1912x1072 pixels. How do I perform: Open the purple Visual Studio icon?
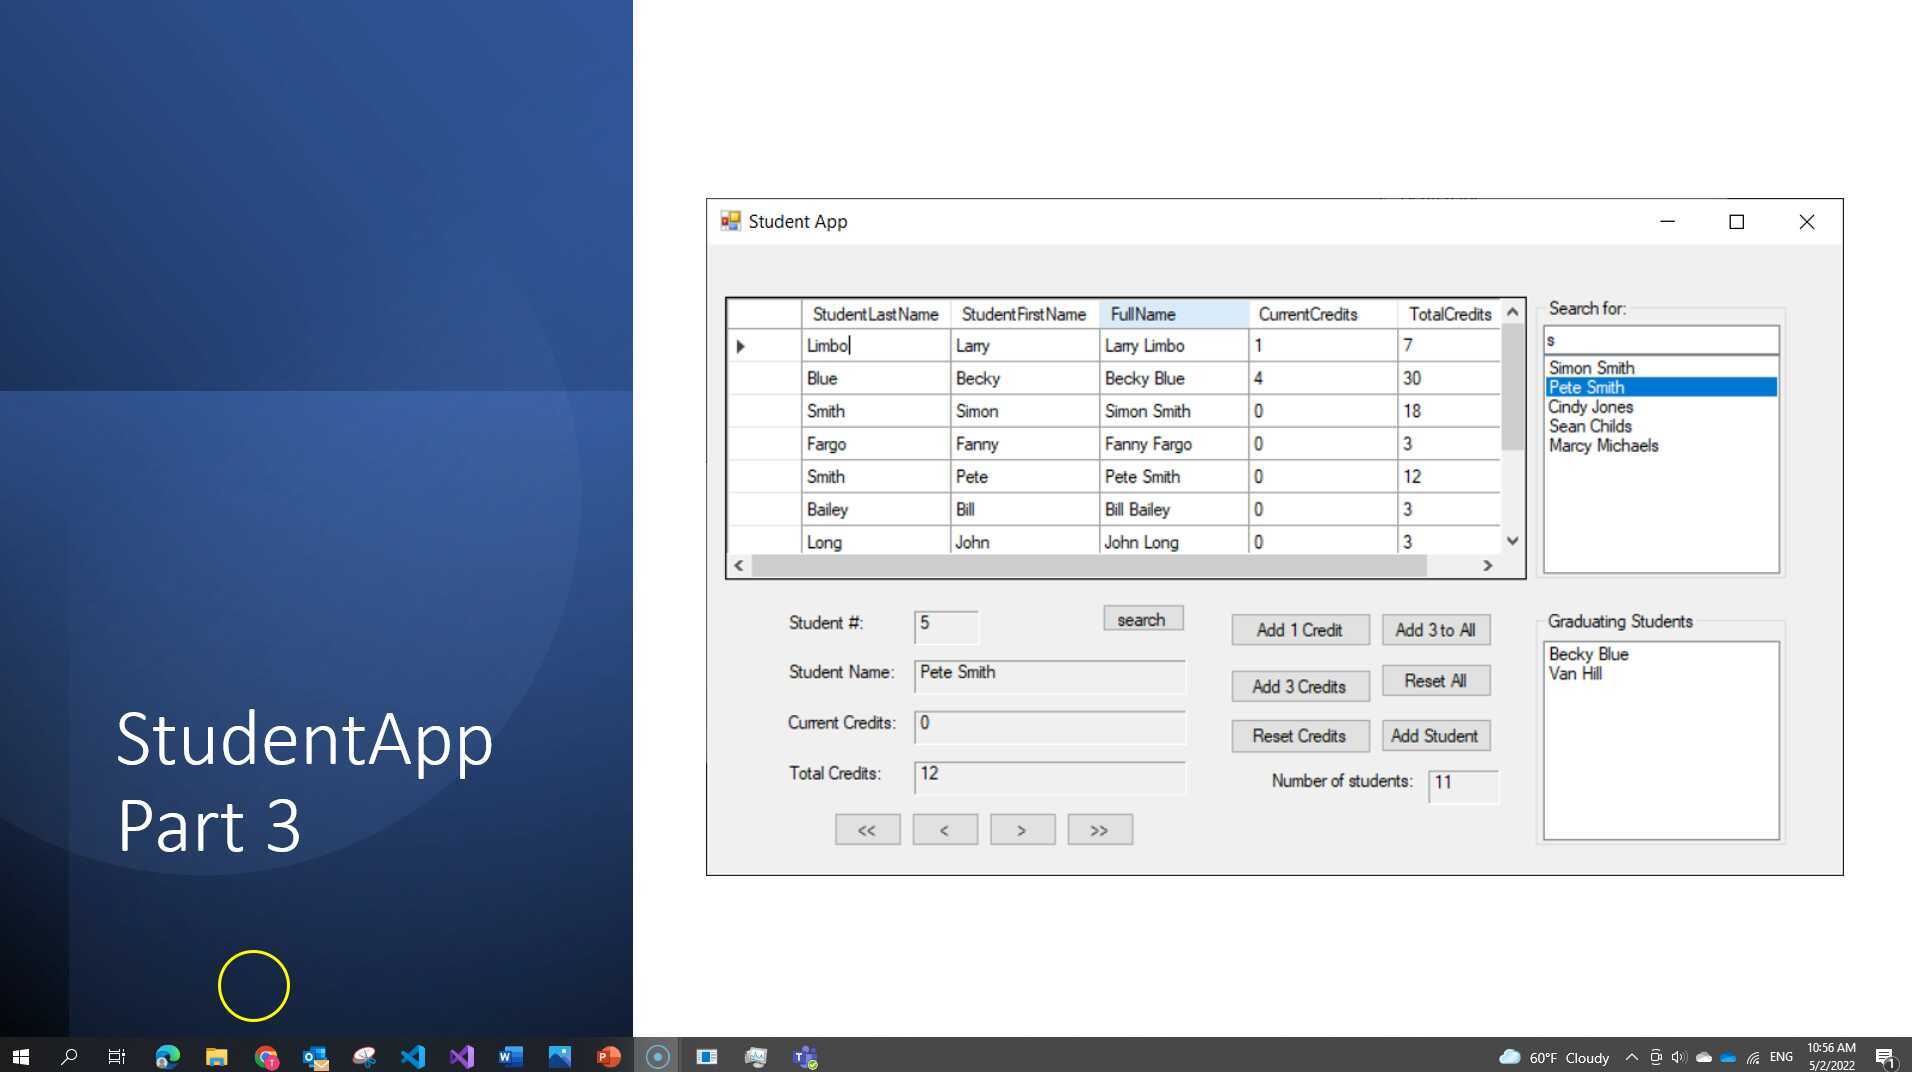[x=461, y=1056]
